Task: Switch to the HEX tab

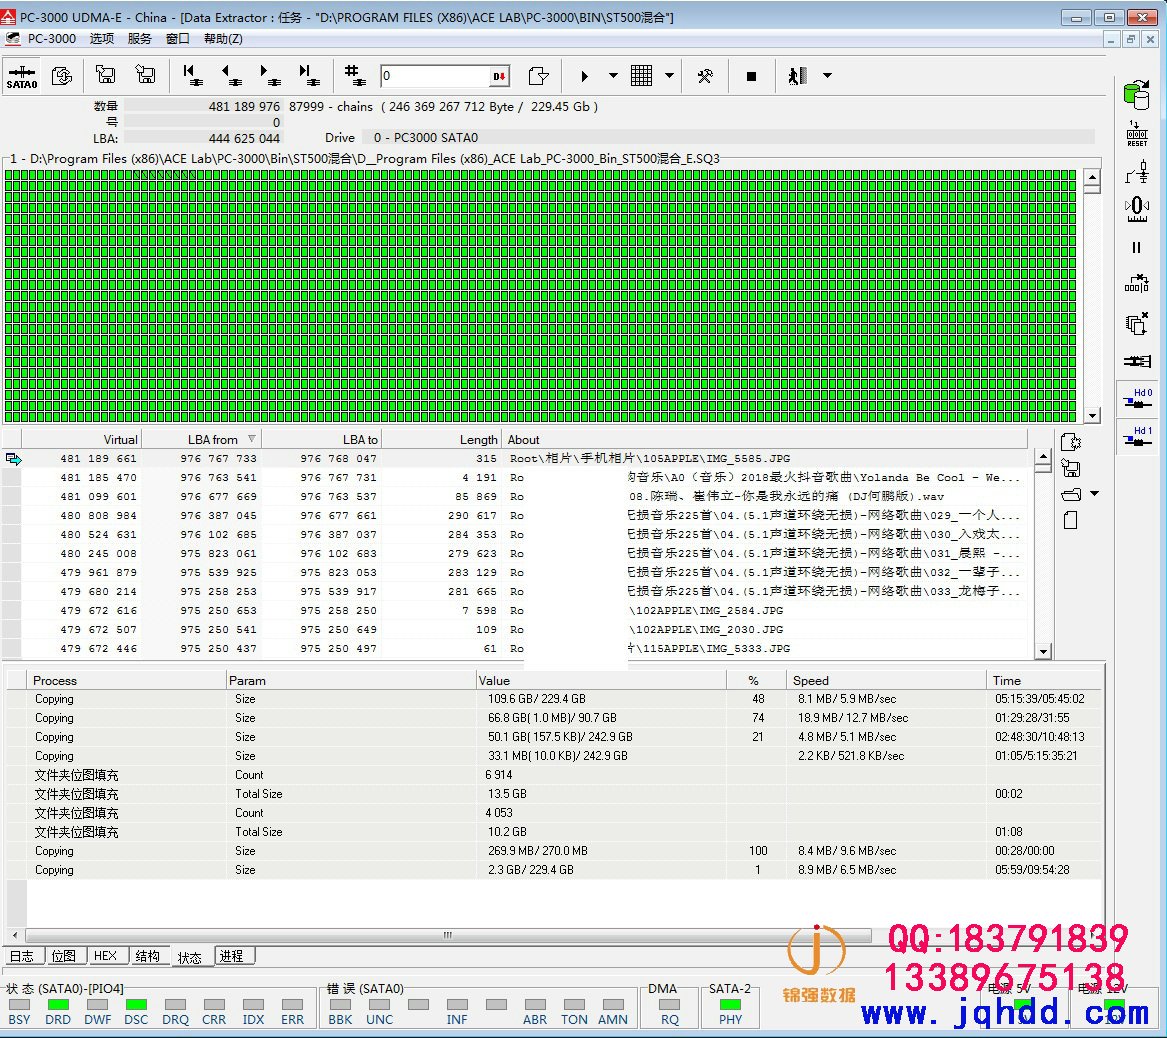Action: 106,956
